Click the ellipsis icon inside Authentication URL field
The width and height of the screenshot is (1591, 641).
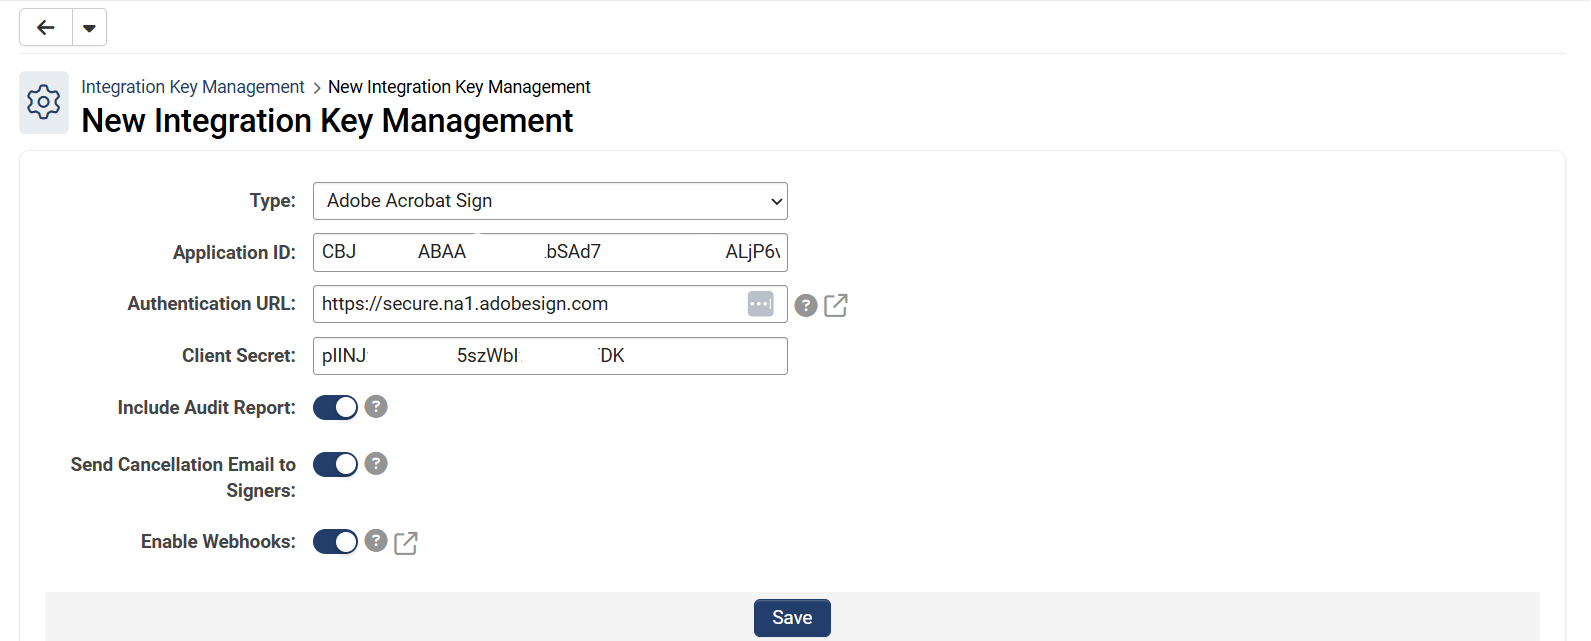click(x=761, y=304)
